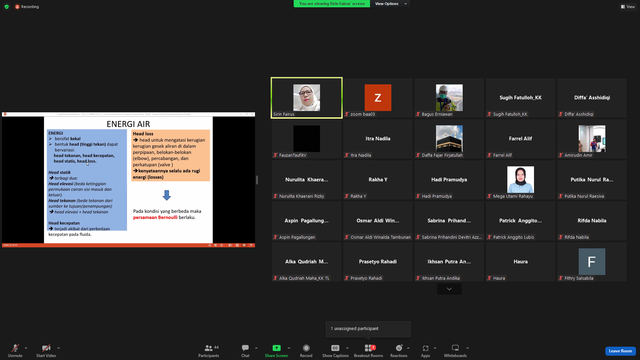Screen dimensions: 640x360
Task: Expand the arrow beside Whiteboards
Action: (x=467, y=348)
